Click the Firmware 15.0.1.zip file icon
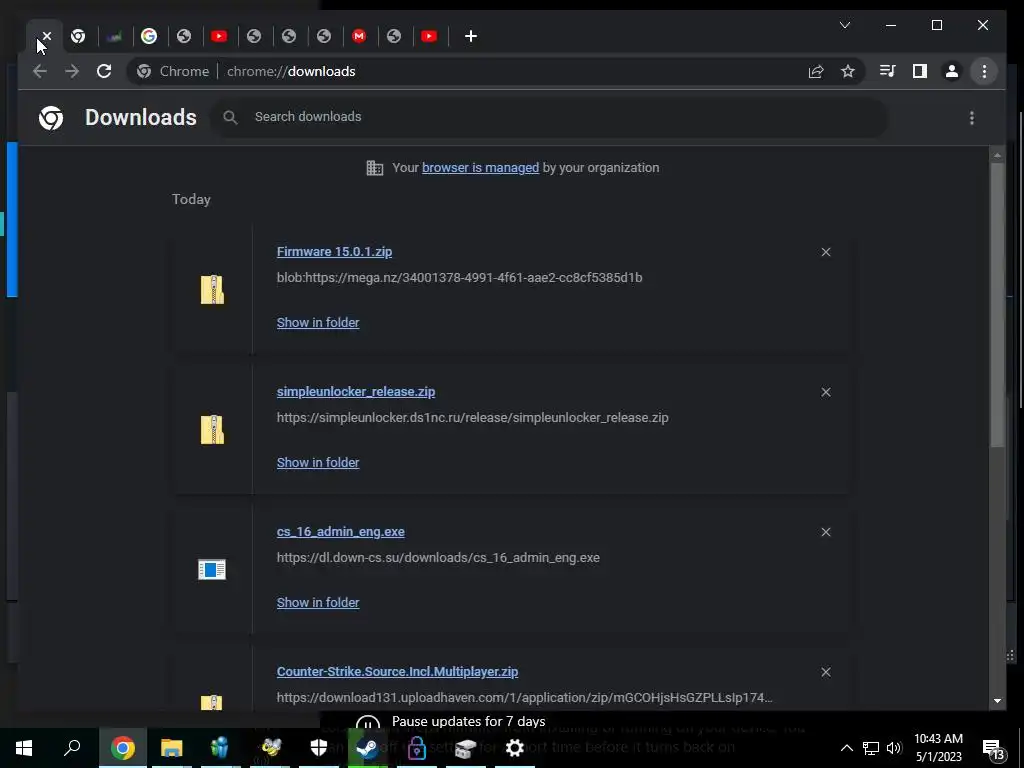This screenshot has width=1024, height=768. [212, 289]
